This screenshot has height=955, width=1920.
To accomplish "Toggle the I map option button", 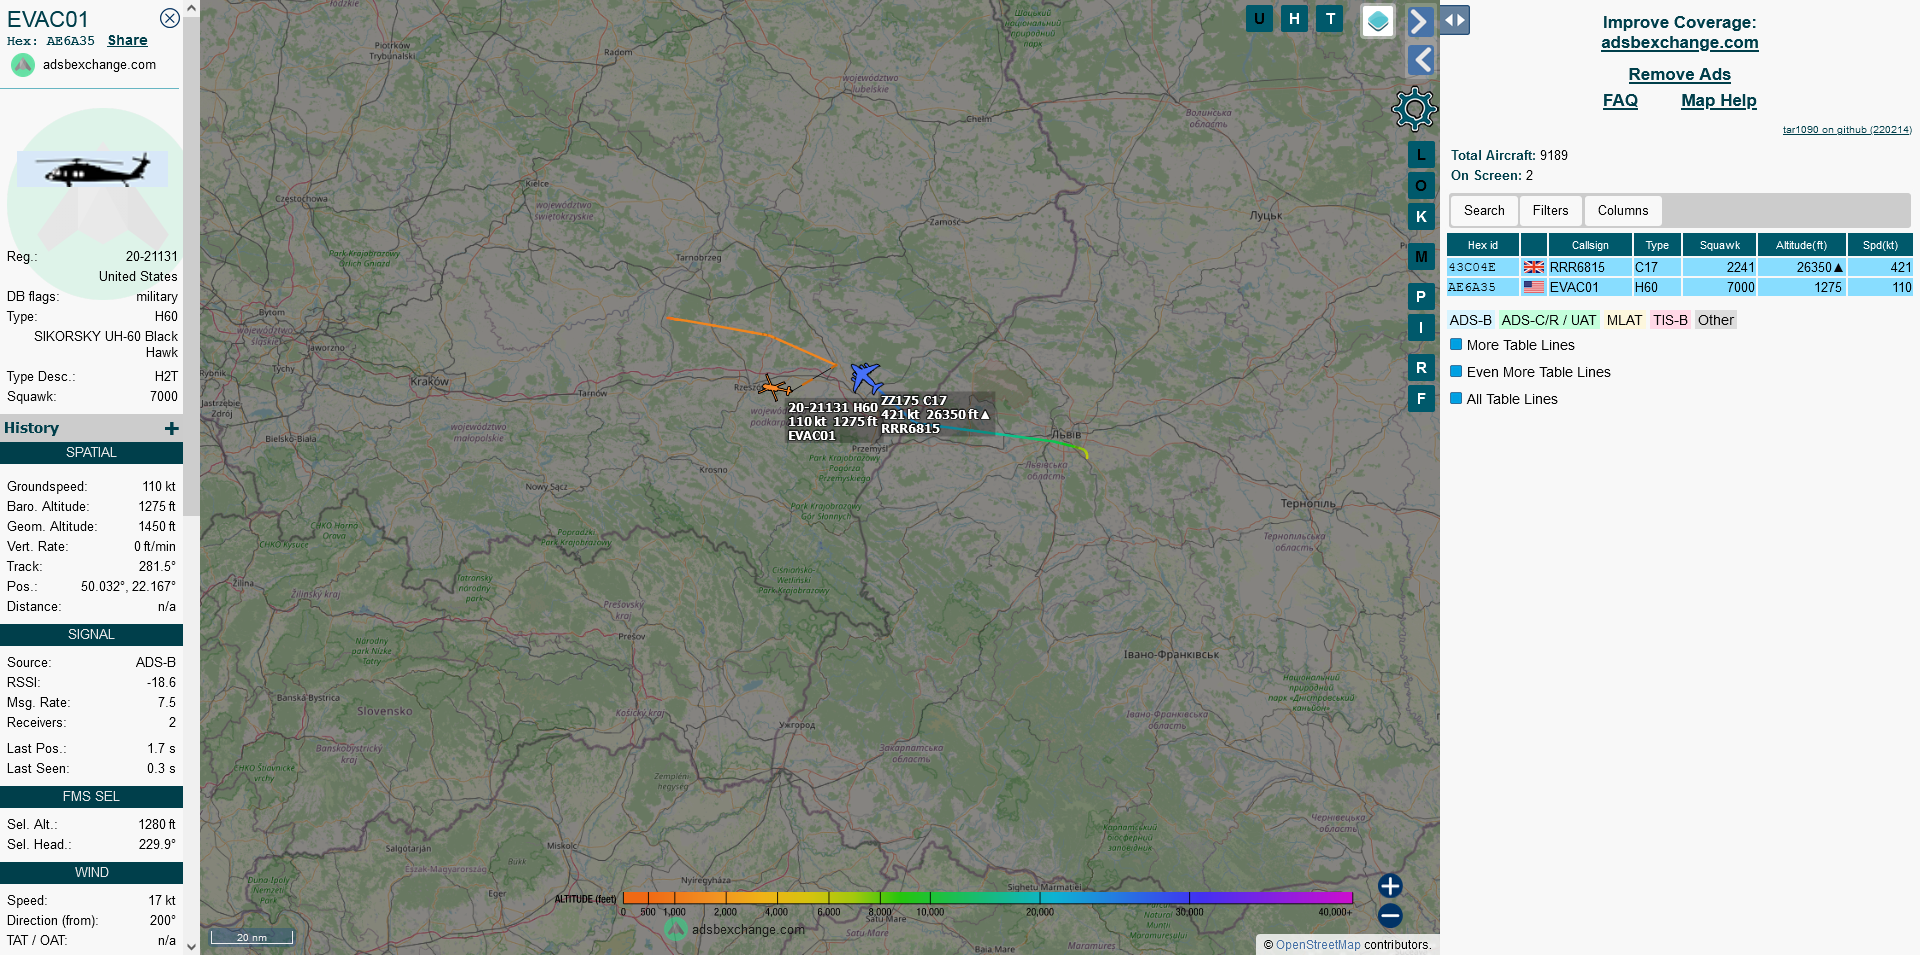I will pyautogui.click(x=1421, y=328).
